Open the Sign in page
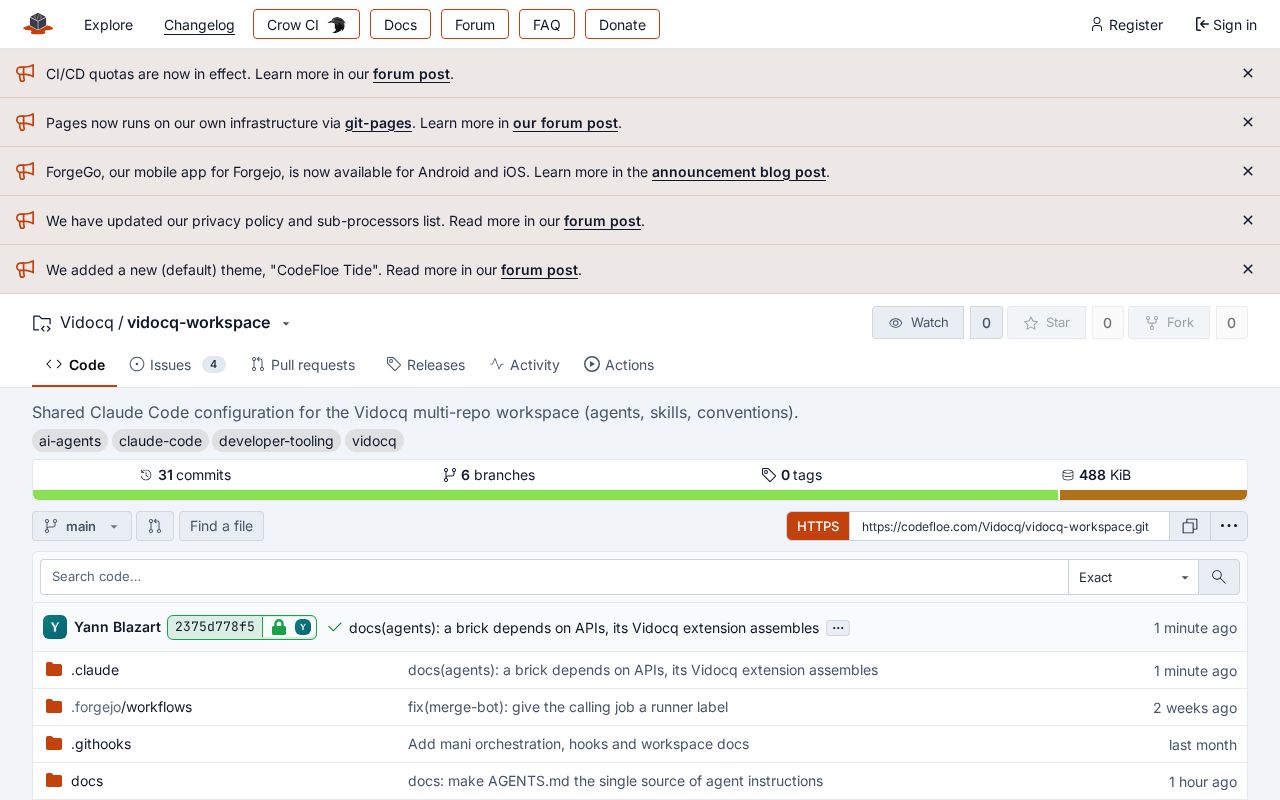This screenshot has width=1280, height=800. pyautogui.click(x=1226, y=25)
